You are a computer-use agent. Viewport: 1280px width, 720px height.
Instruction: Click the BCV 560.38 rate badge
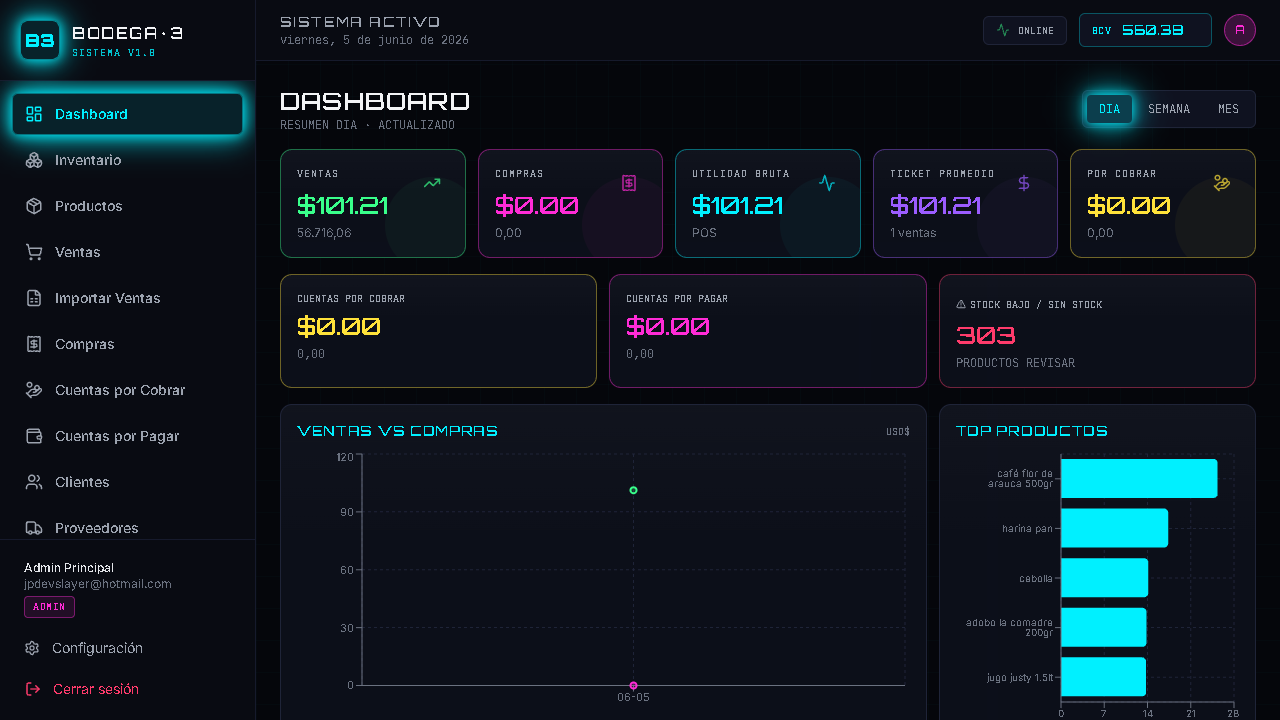1145,30
